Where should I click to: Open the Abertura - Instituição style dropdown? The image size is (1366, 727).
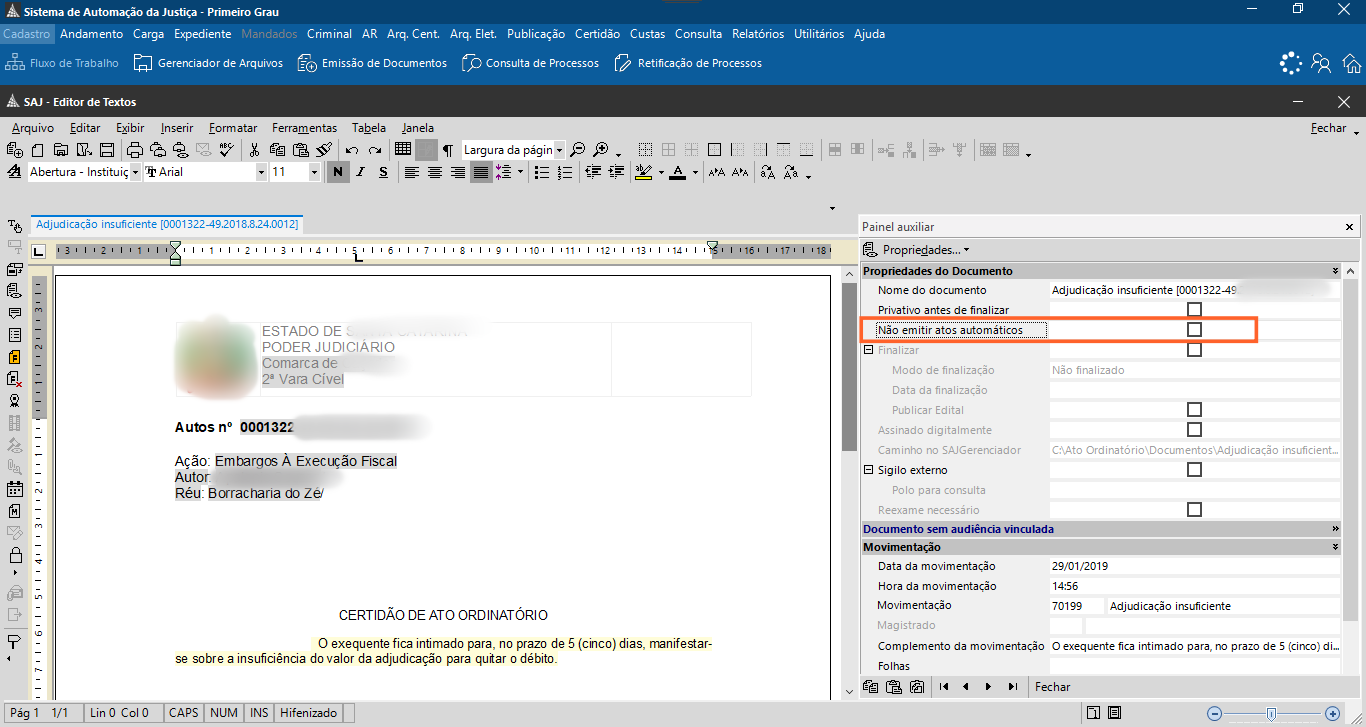click(135, 172)
